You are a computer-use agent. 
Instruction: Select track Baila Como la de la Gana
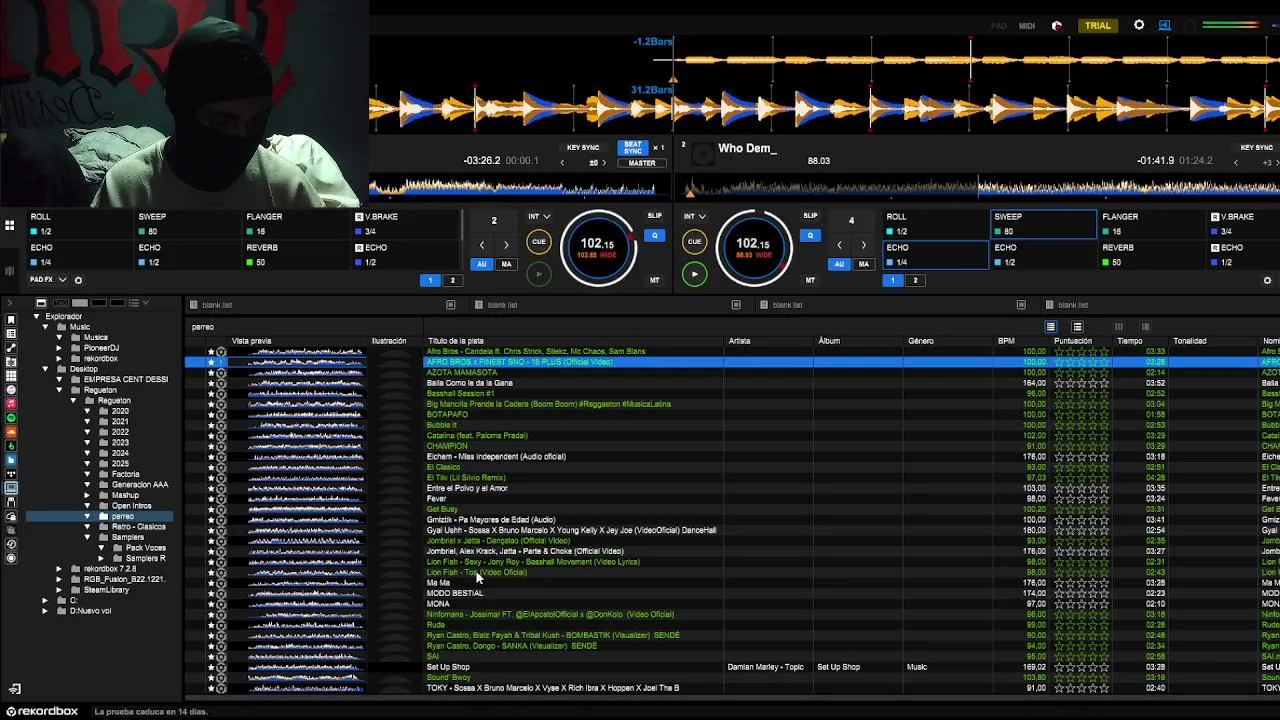469,383
